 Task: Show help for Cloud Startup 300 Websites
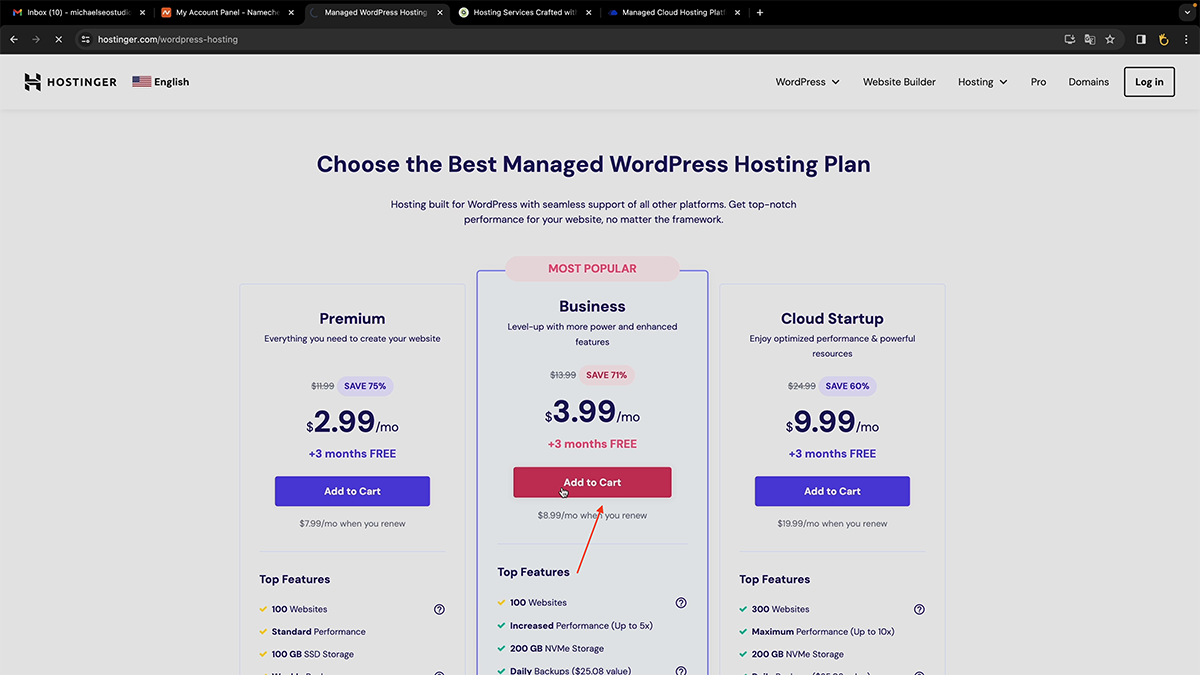point(919,609)
